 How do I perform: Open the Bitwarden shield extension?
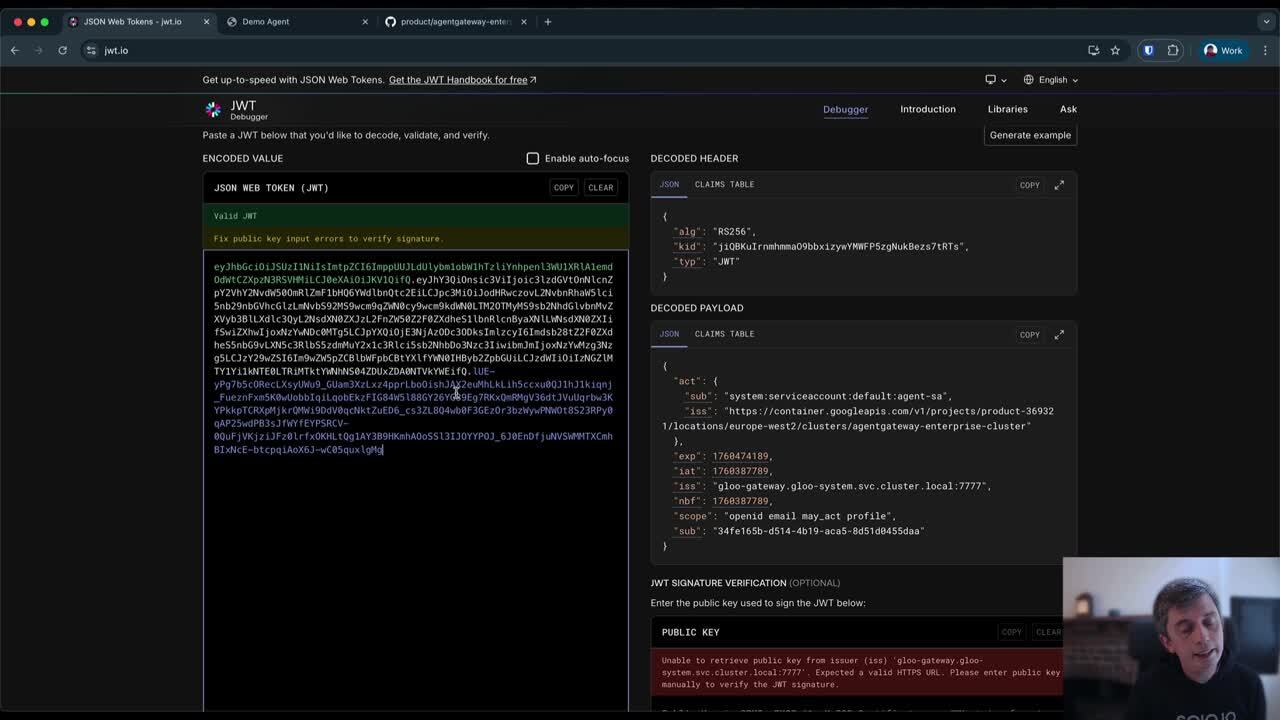pyautogui.click(x=1148, y=50)
